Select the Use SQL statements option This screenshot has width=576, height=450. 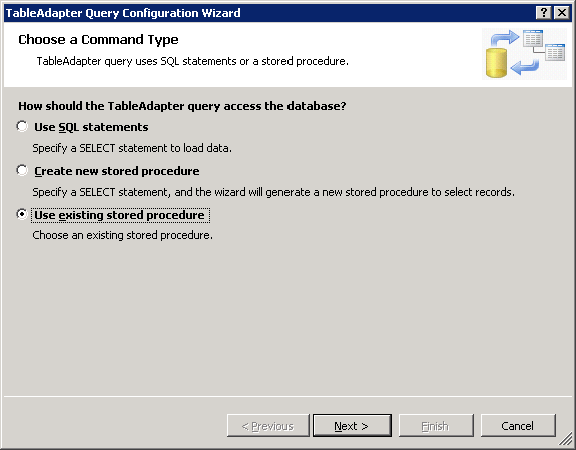tap(22, 126)
